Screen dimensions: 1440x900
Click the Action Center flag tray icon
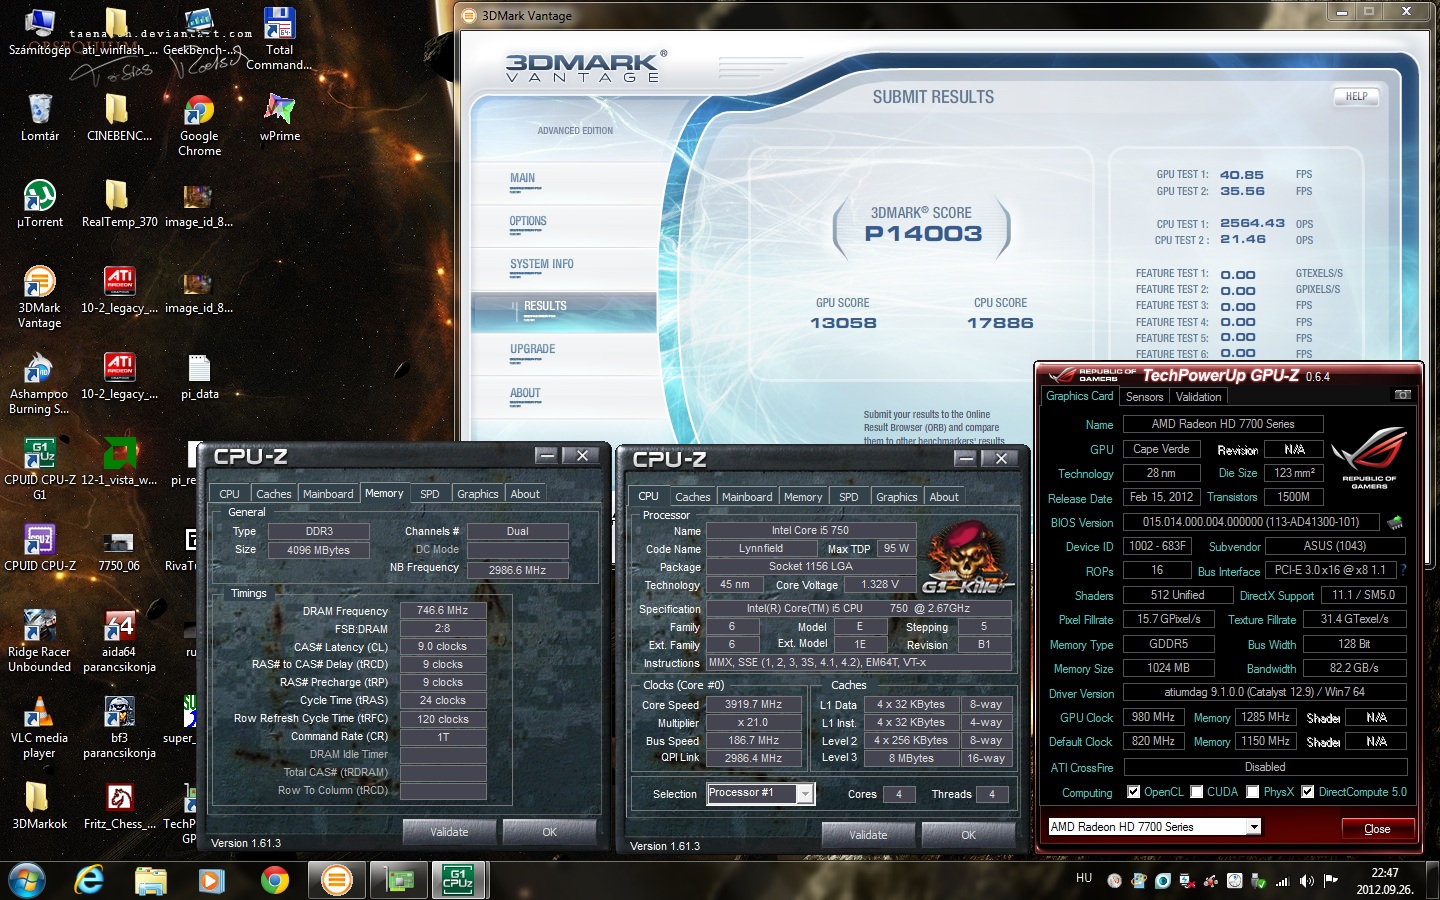1330,881
